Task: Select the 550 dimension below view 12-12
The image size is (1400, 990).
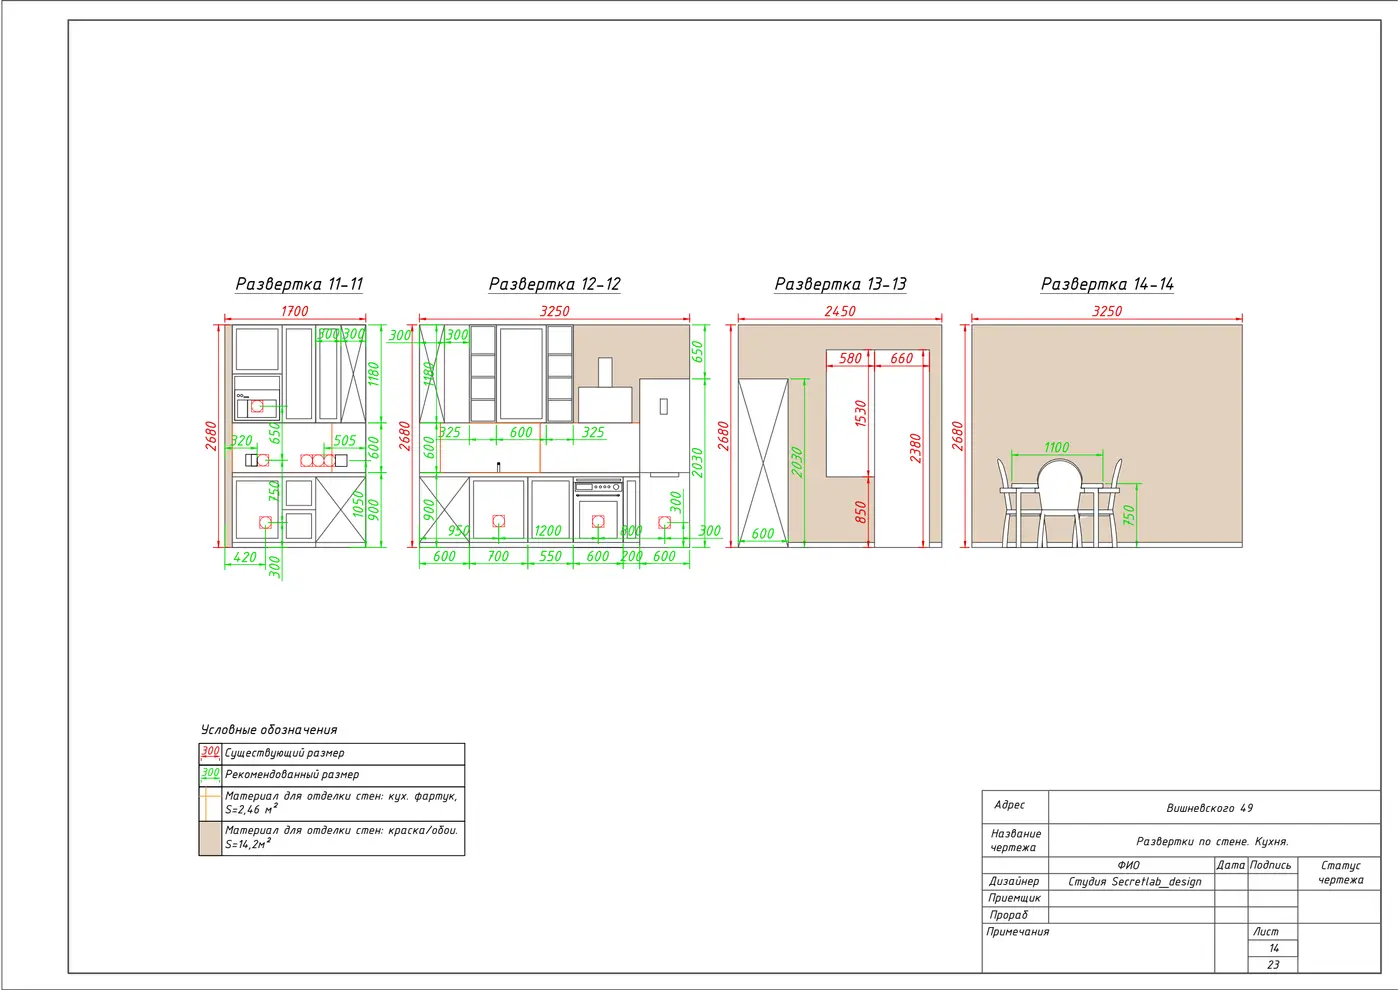Action: [x=551, y=556]
